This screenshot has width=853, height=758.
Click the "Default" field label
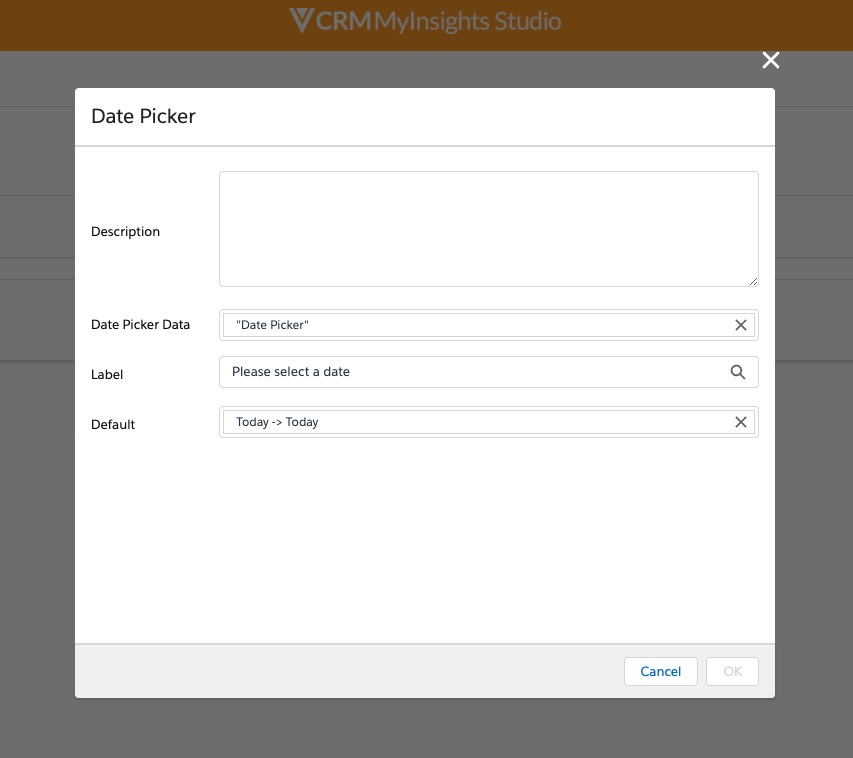(x=113, y=425)
